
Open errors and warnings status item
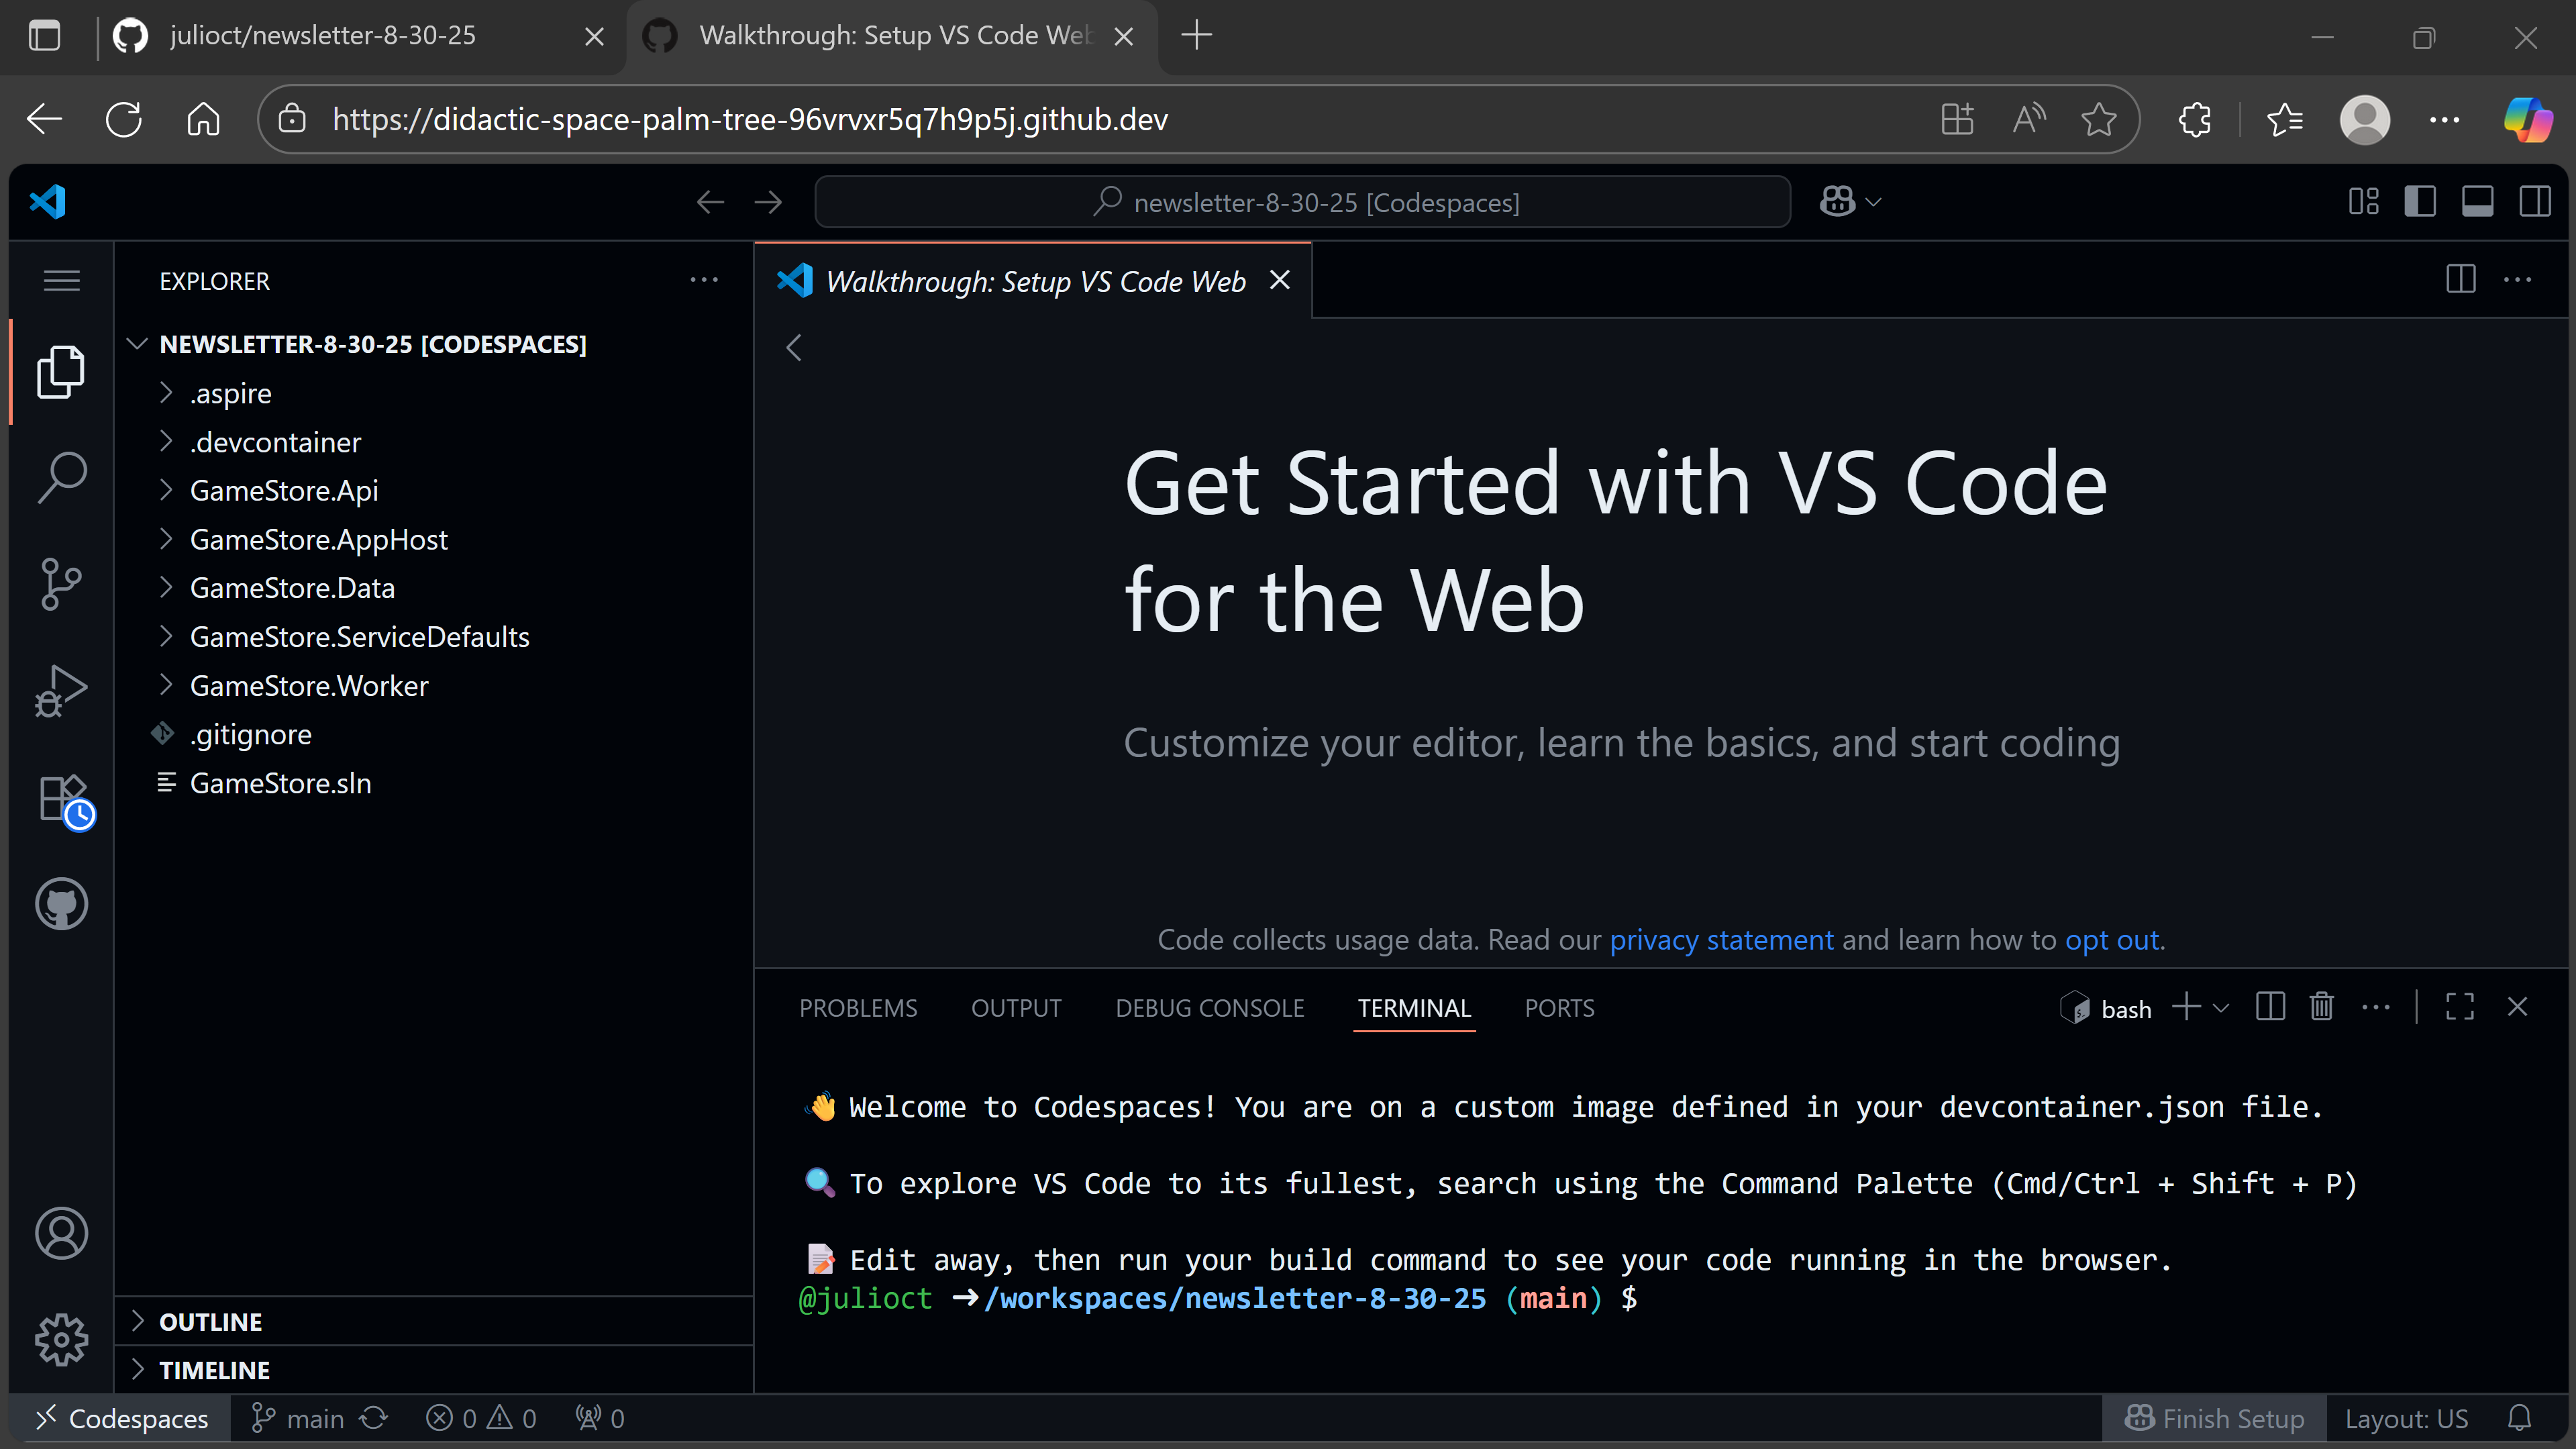481,1418
